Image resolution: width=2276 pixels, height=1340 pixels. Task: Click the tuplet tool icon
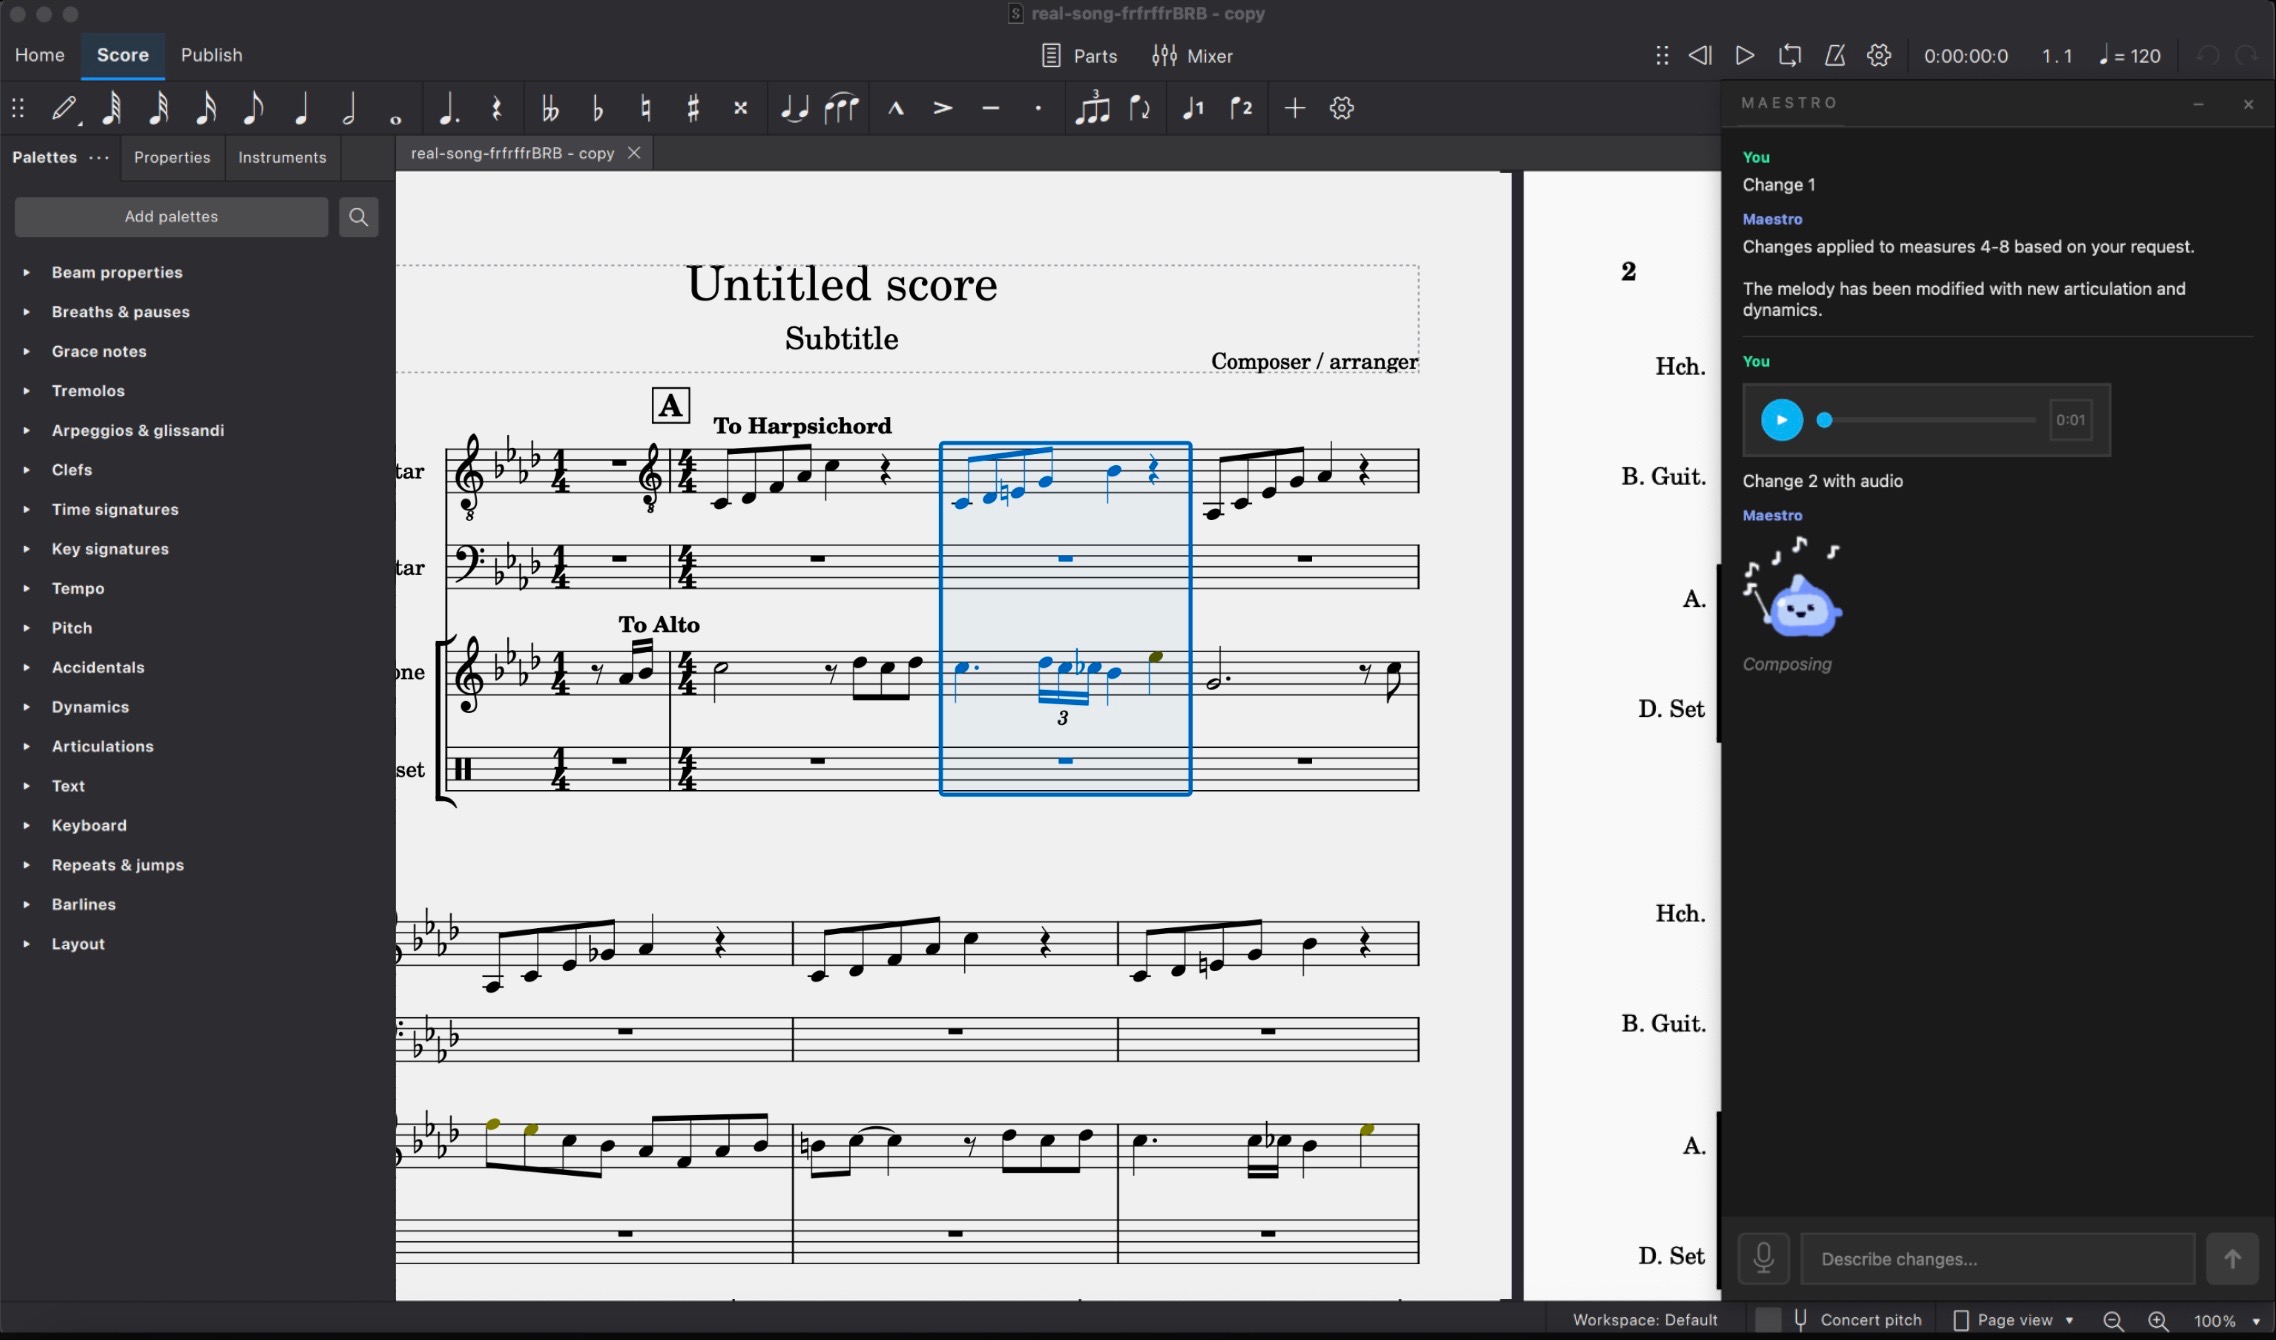[x=1092, y=108]
